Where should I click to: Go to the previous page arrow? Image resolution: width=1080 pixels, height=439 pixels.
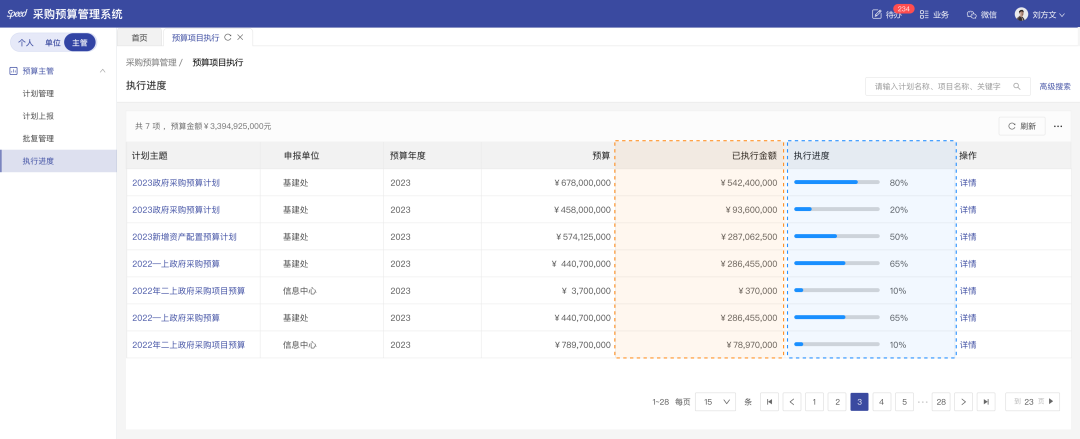pos(792,402)
